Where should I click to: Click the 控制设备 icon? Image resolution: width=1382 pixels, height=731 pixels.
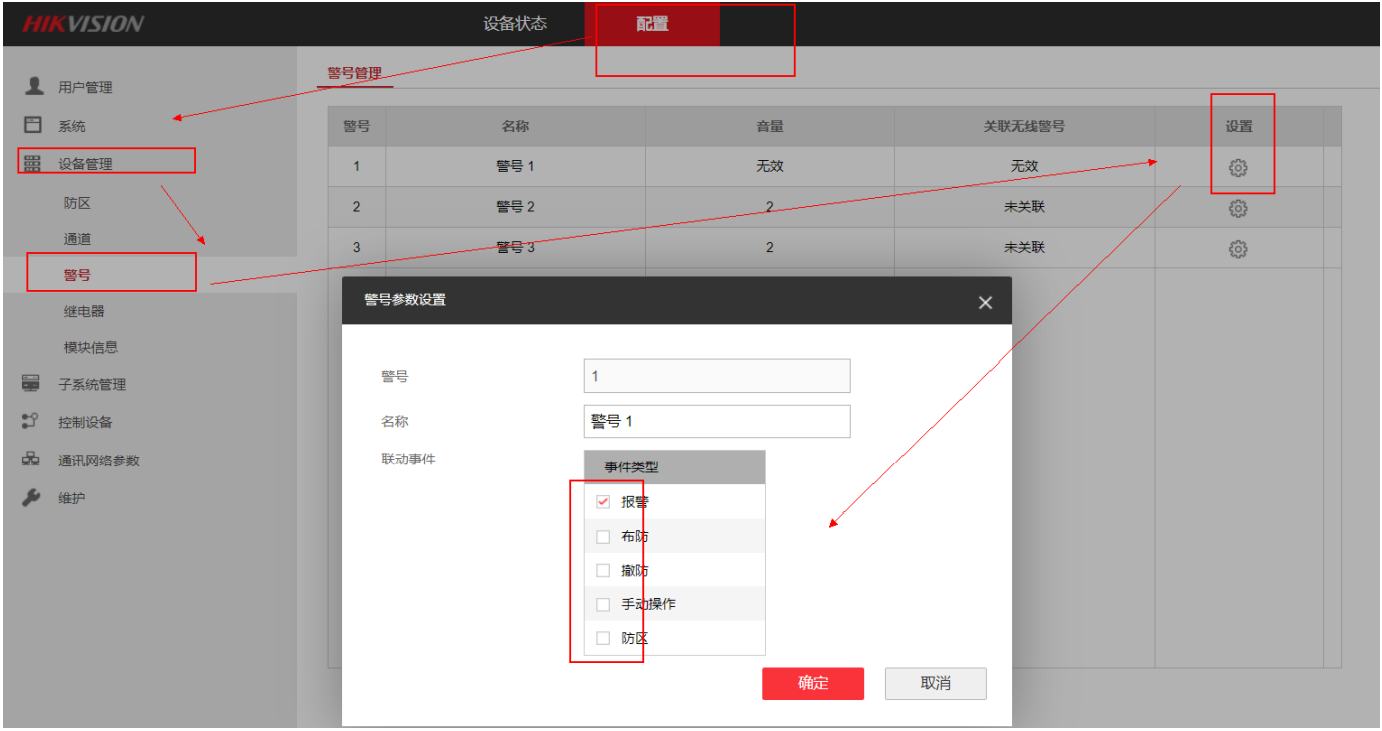click(x=31, y=421)
